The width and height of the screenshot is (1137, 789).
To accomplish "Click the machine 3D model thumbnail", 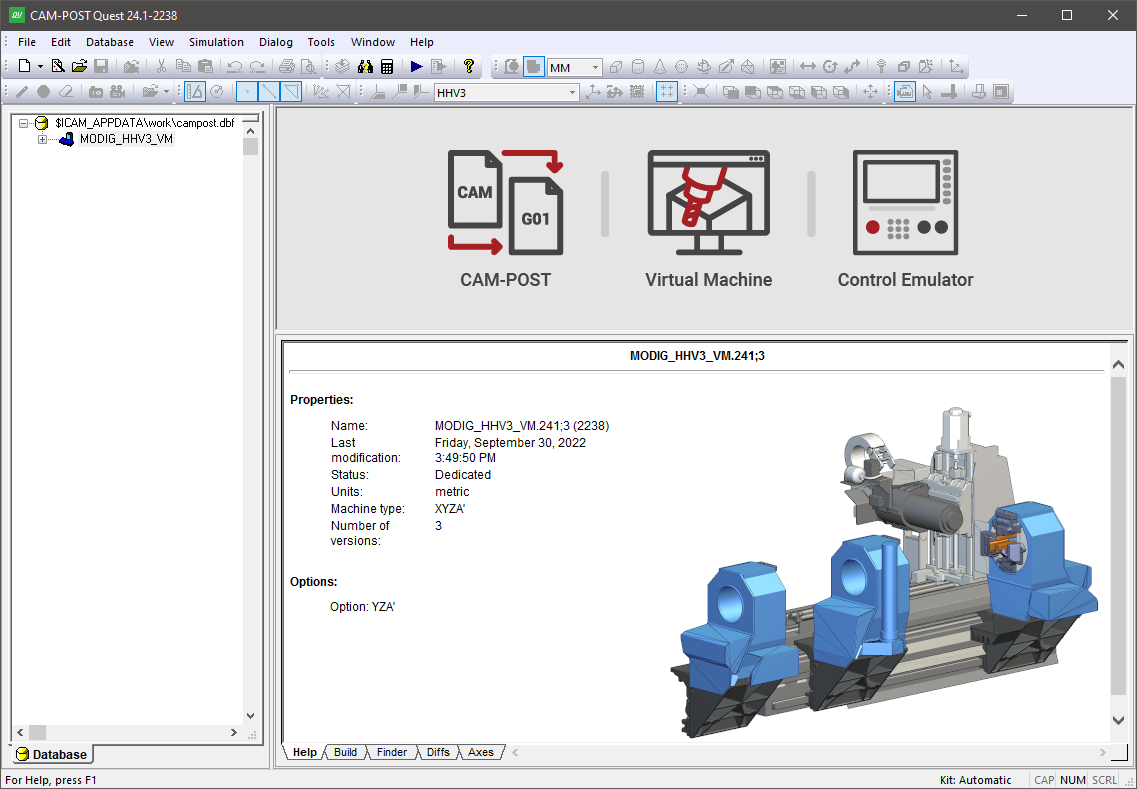I will coord(884,573).
